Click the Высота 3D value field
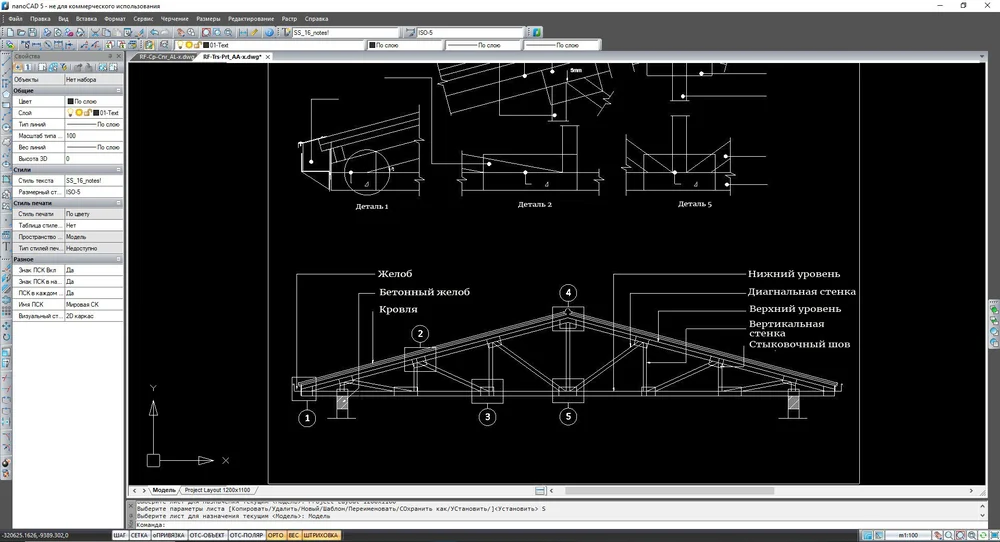The height and width of the screenshot is (542, 1000). [94, 159]
